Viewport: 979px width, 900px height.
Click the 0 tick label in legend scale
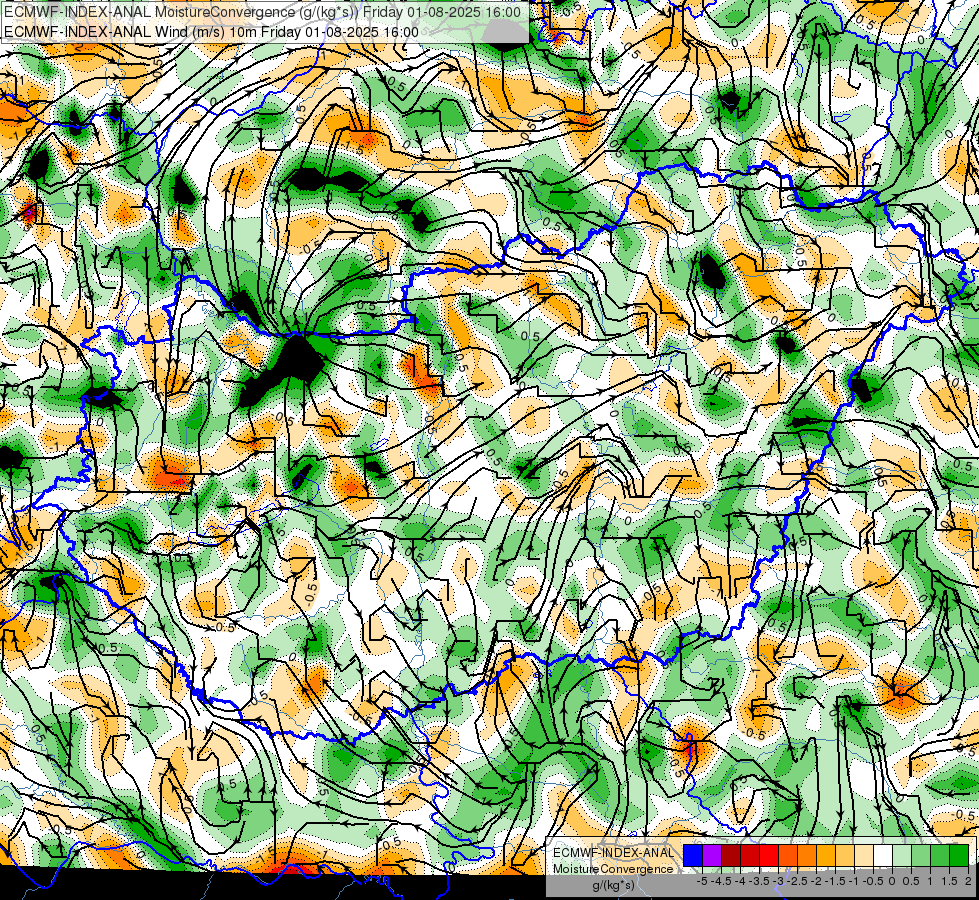pyautogui.click(x=892, y=881)
